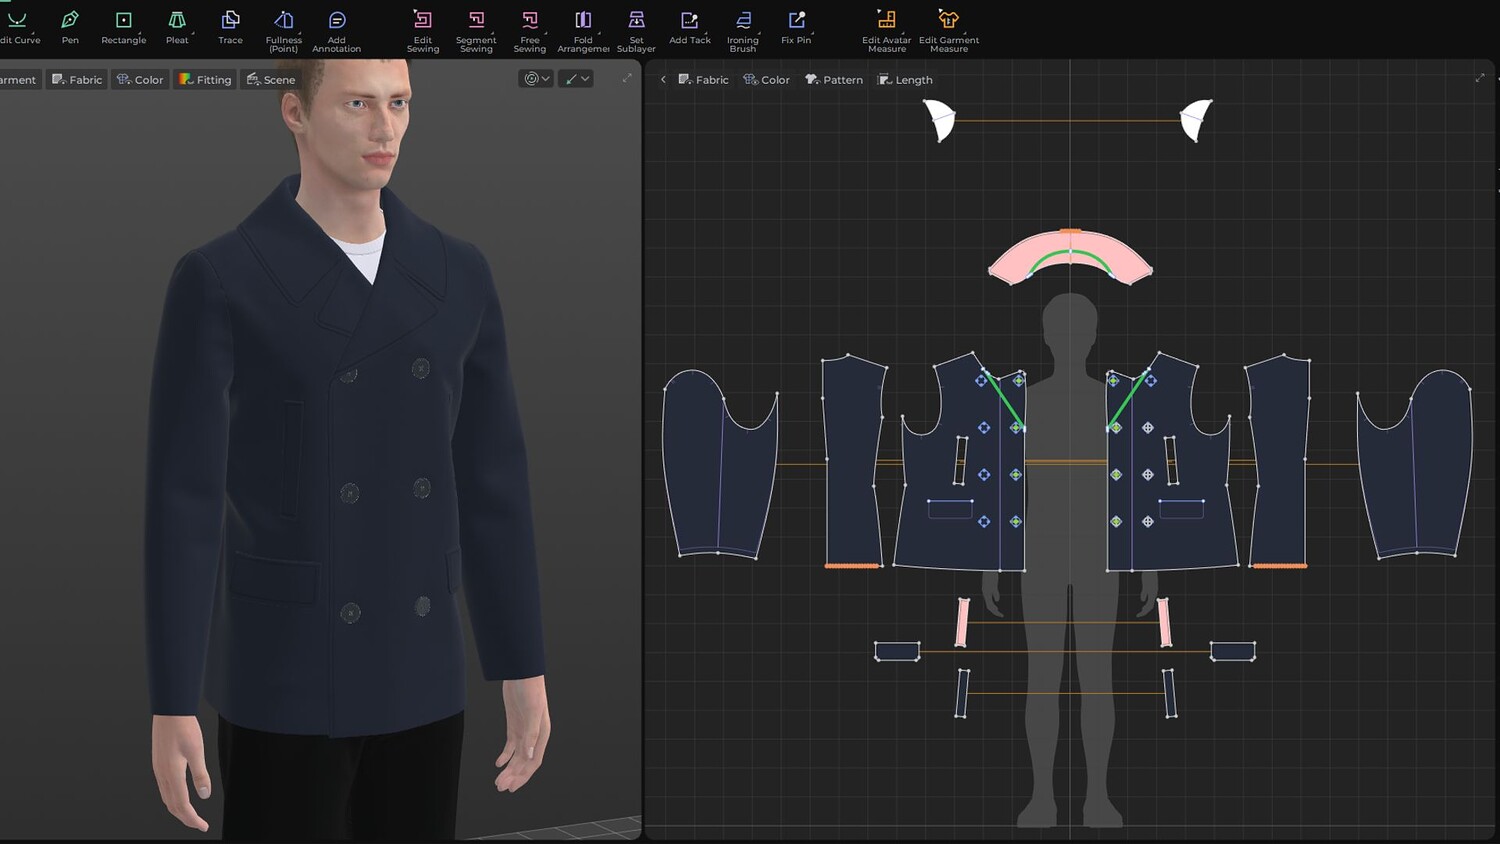Viewport: 1500px width, 844px height.
Task: Open the Scene tab in the 3D window
Action: (271, 79)
